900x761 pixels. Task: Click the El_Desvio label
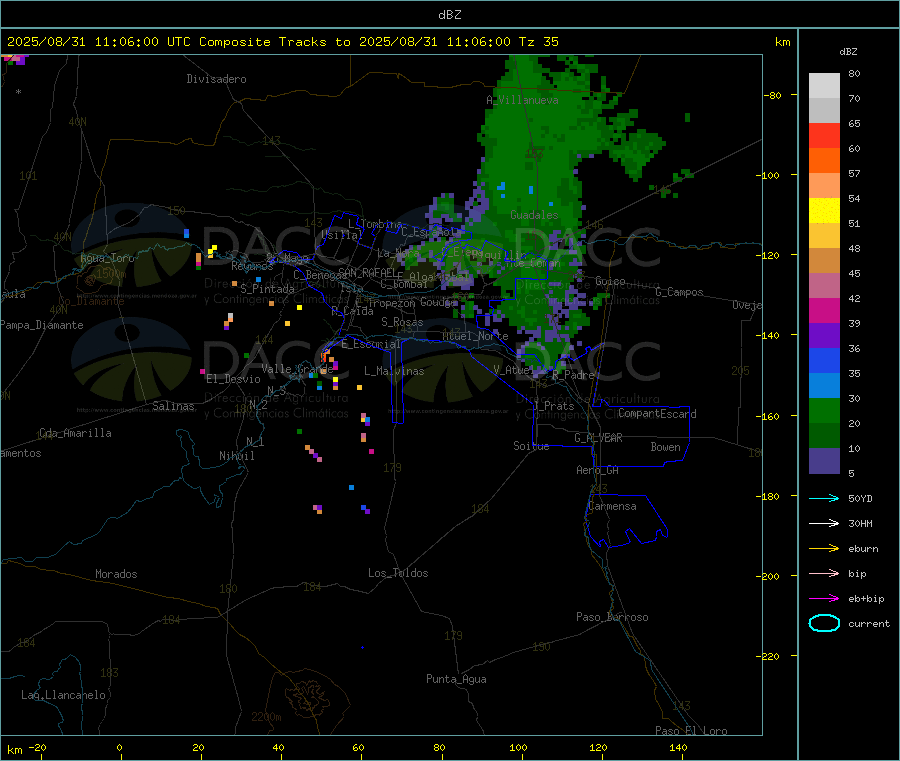click(x=233, y=379)
